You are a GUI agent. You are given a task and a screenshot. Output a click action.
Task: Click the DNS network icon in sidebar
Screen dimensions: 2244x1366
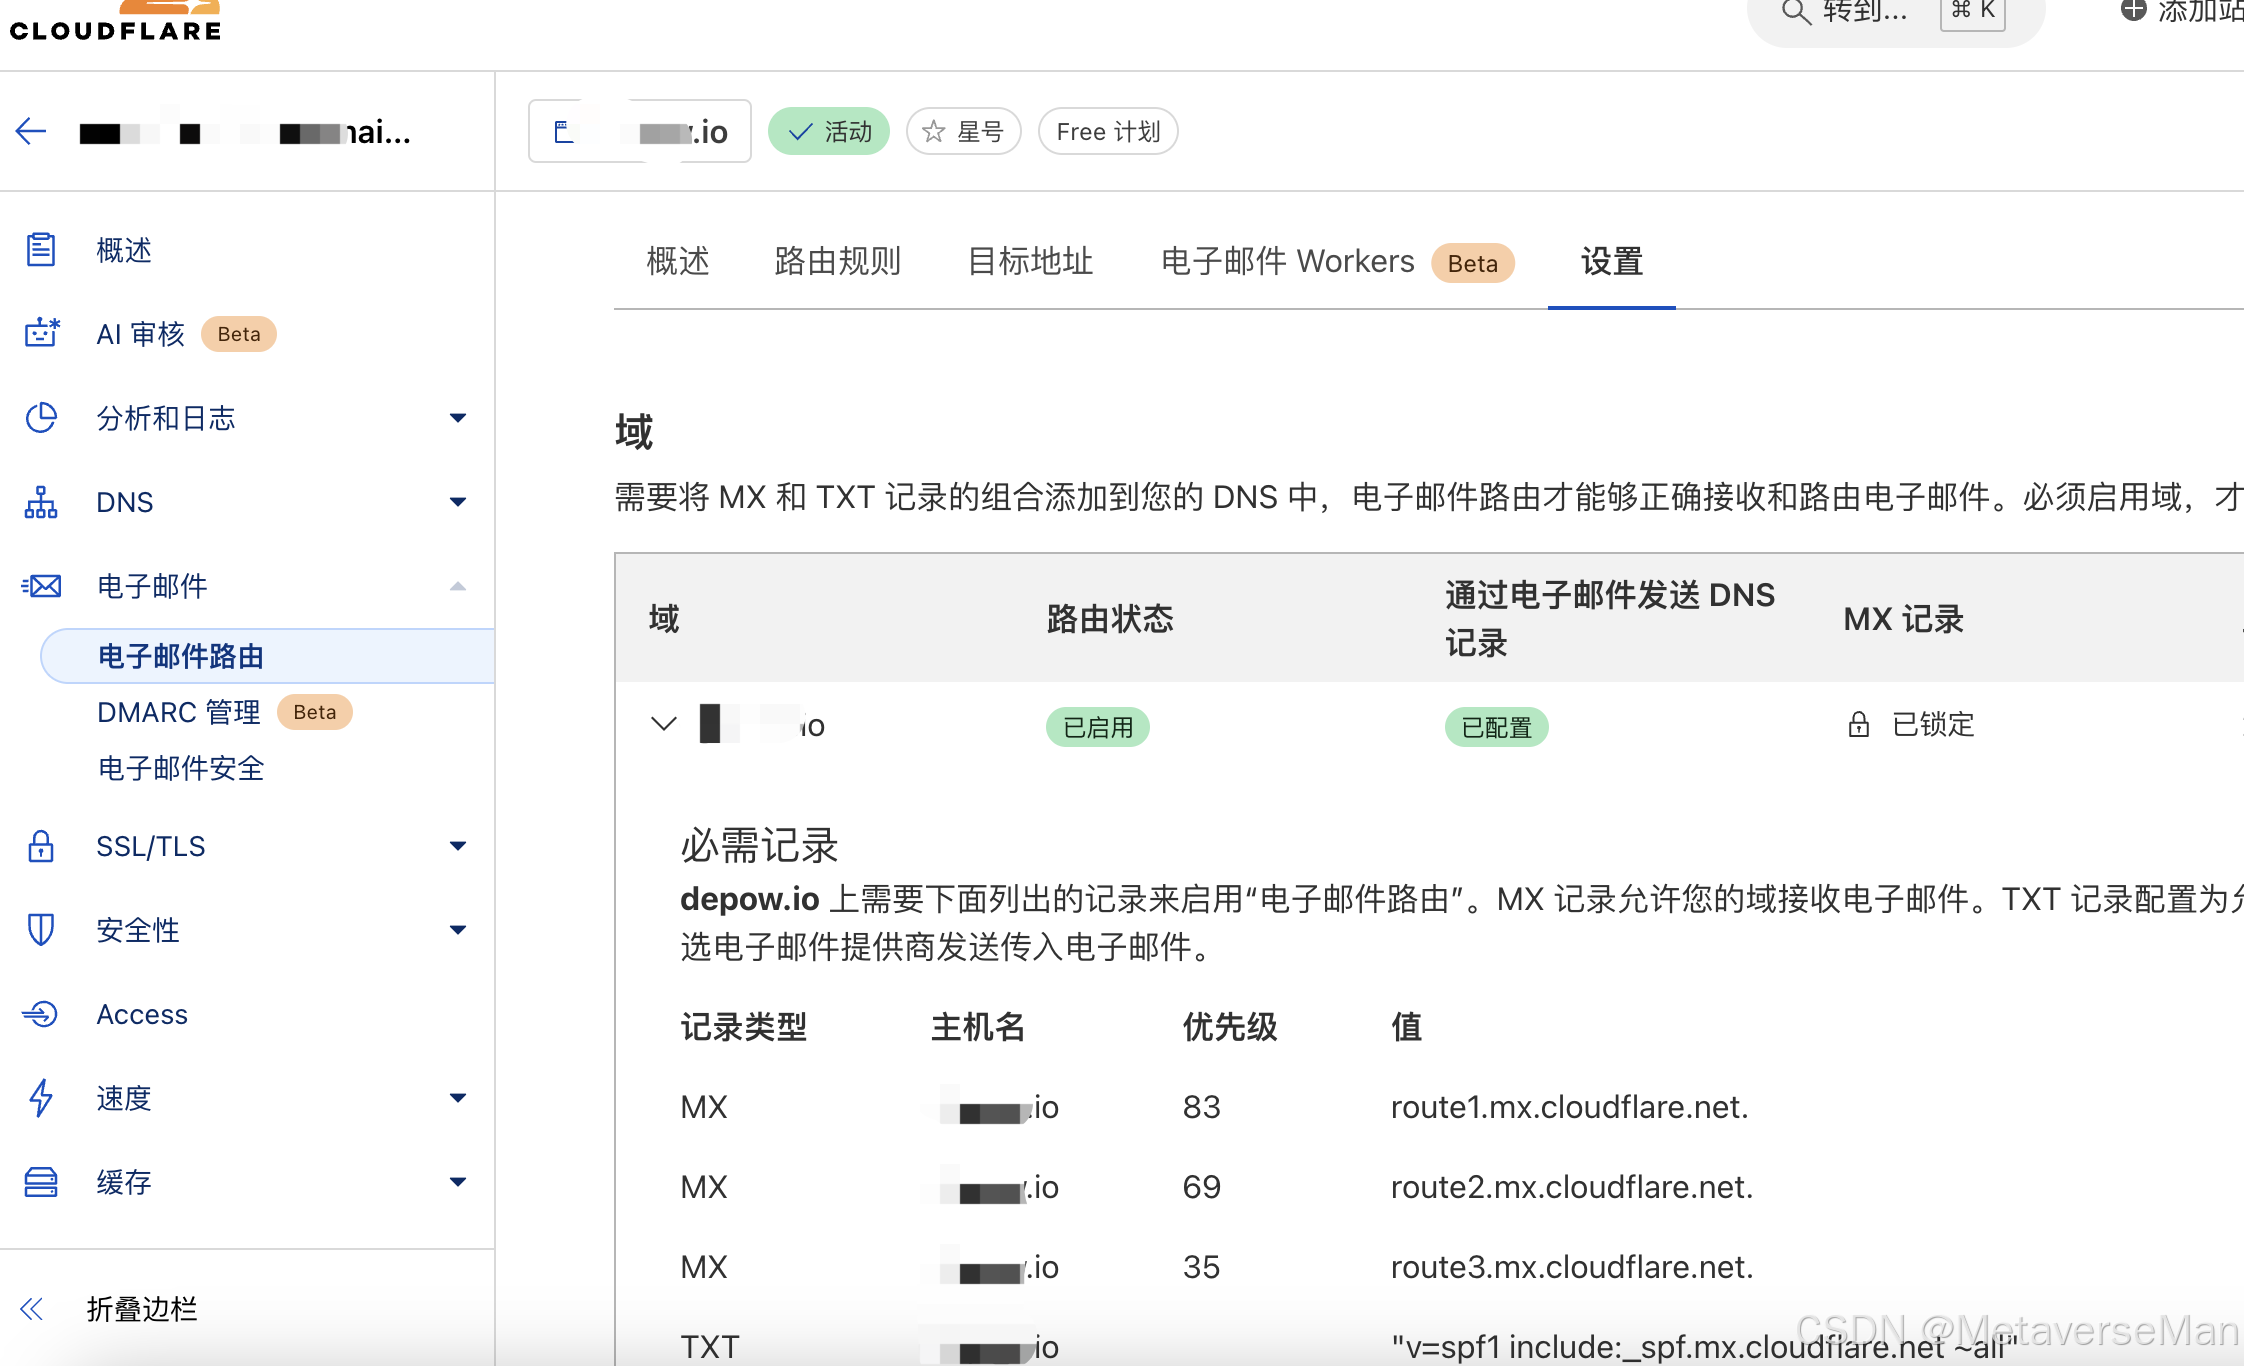[41, 501]
